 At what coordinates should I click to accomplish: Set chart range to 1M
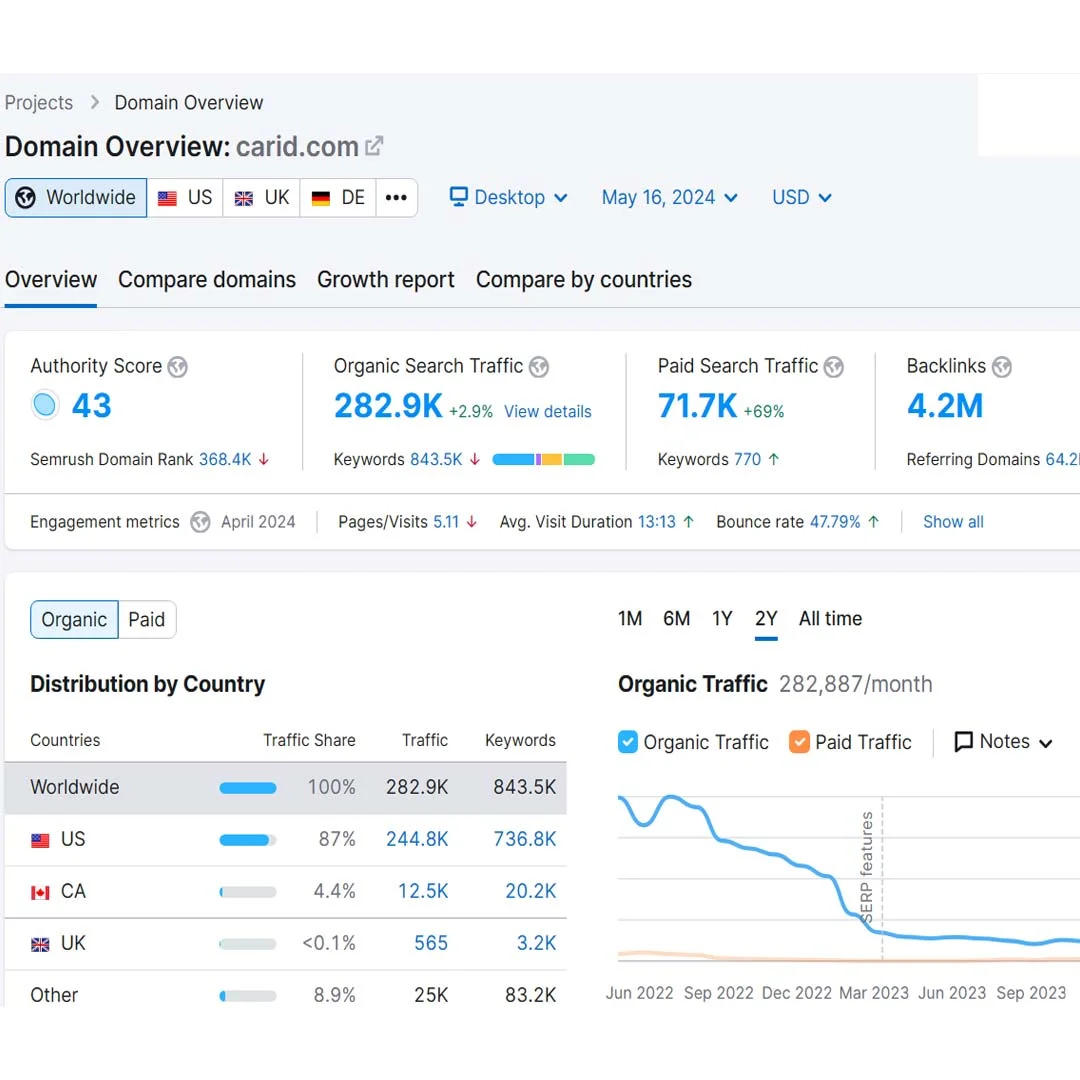(630, 619)
